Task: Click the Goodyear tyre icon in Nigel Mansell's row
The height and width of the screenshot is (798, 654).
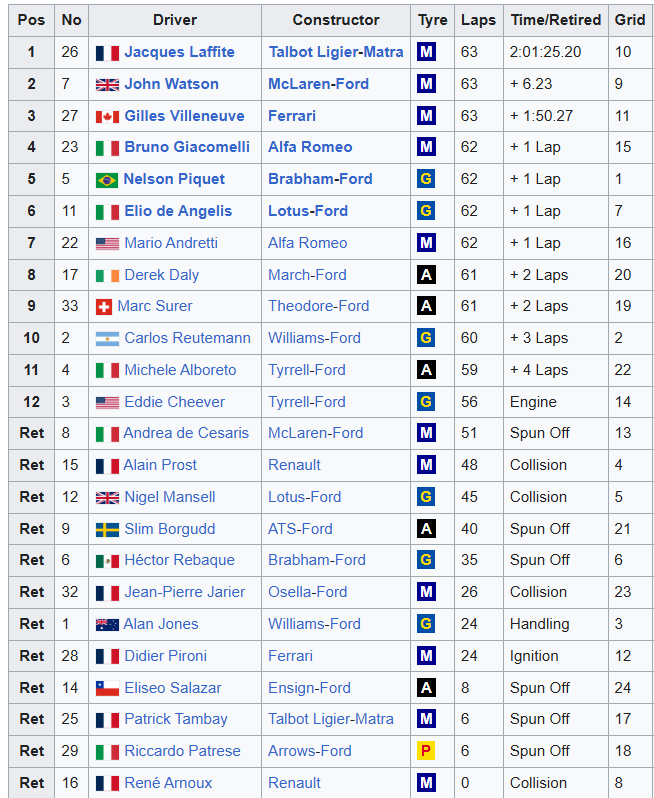Action: pos(426,497)
